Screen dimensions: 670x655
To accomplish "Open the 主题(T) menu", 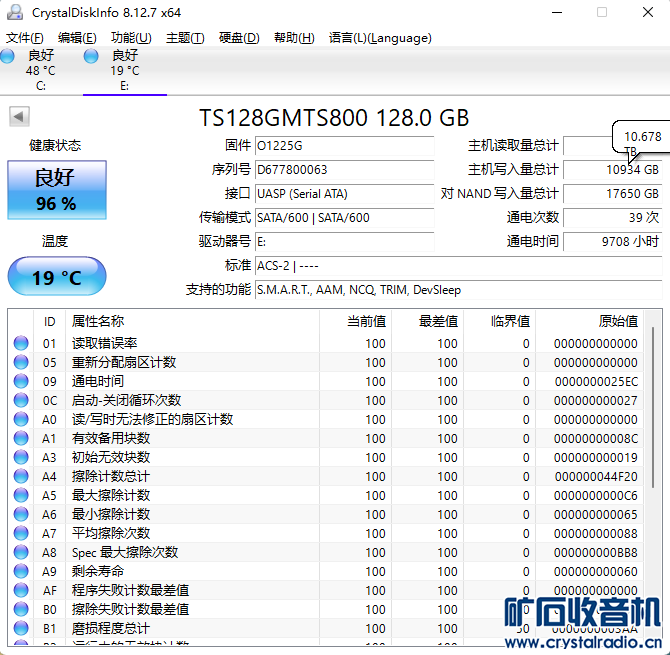I will [x=185, y=38].
